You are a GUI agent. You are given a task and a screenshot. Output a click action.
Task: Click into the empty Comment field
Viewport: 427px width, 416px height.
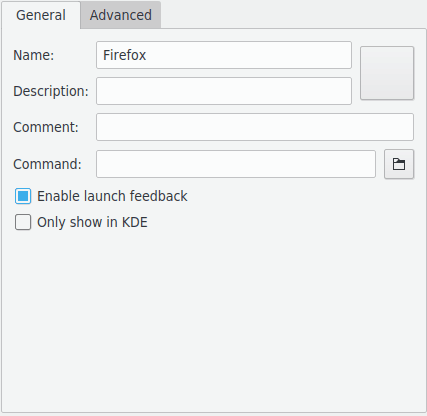pyautogui.click(x=255, y=127)
